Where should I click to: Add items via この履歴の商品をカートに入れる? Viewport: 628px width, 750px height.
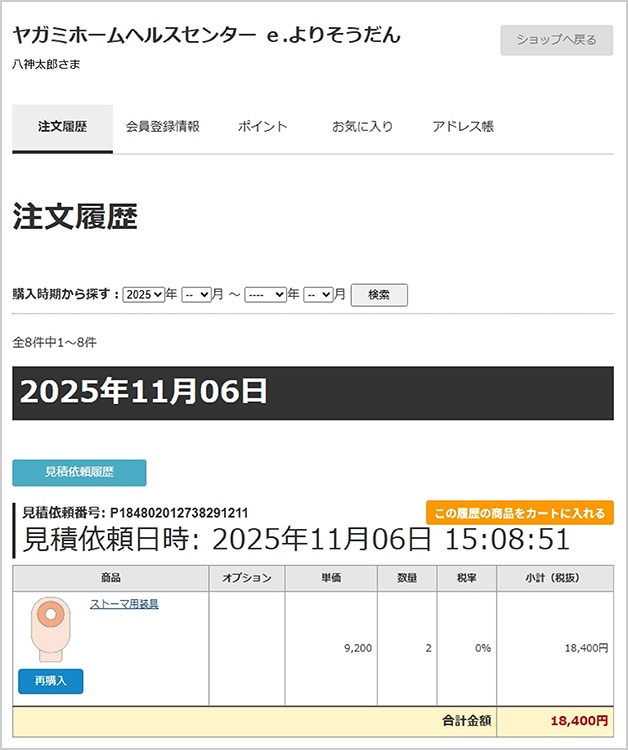tap(519, 513)
